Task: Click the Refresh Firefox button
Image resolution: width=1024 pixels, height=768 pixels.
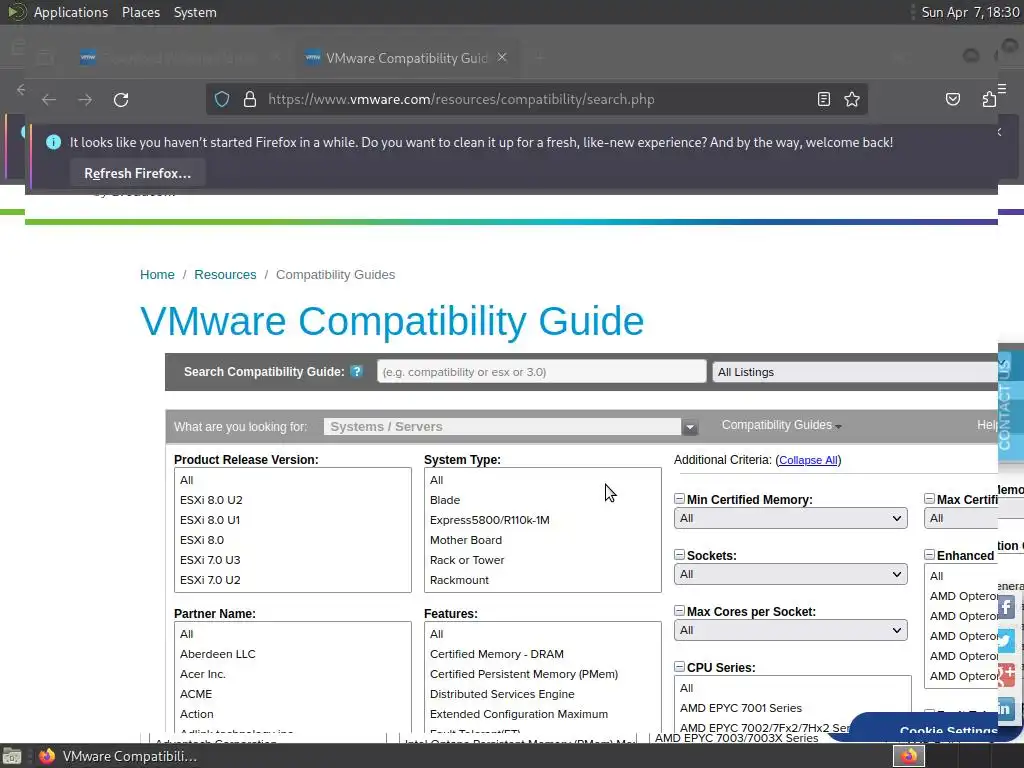Action: pyautogui.click(x=137, y=173)
